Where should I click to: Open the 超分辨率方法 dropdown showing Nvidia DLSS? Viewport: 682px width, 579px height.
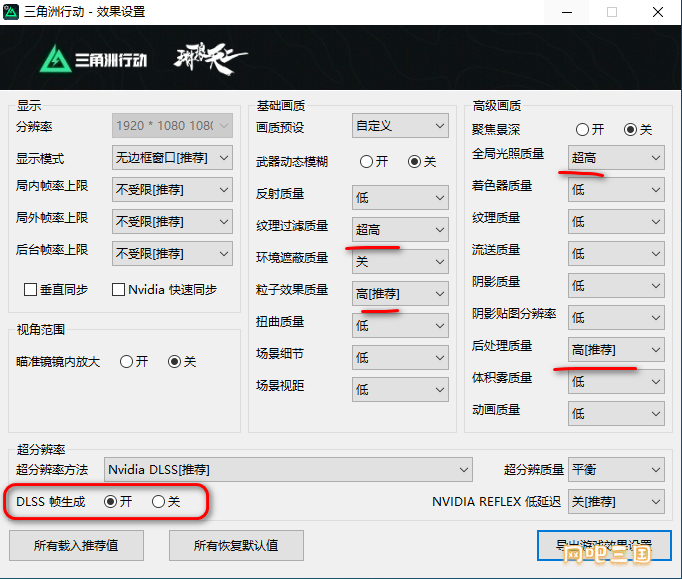coord(288,469)
